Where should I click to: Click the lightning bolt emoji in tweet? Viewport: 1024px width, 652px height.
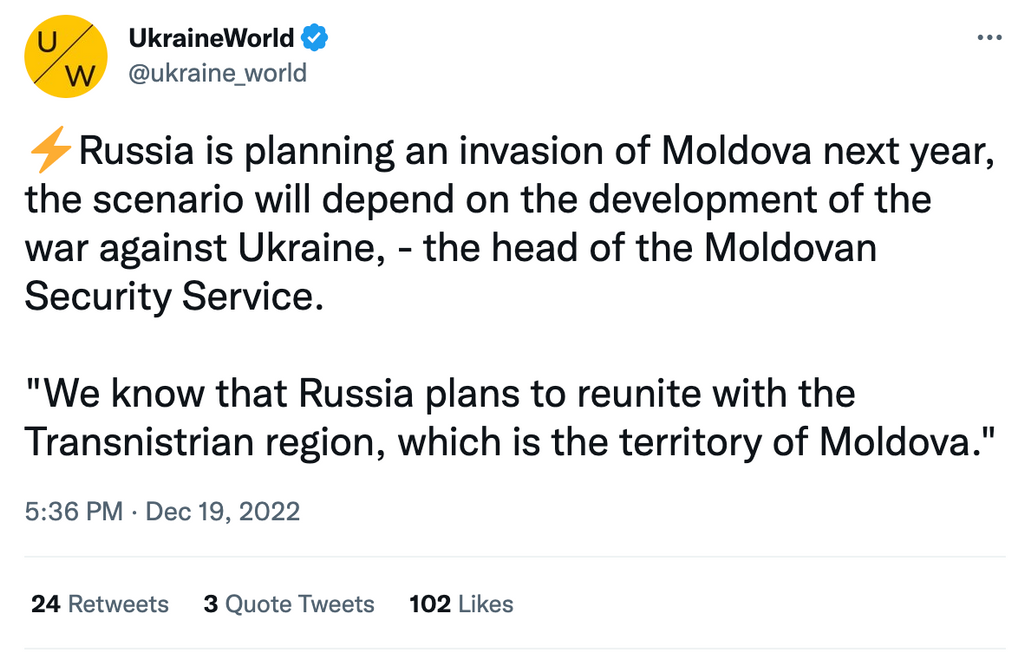tap(49, 153)
